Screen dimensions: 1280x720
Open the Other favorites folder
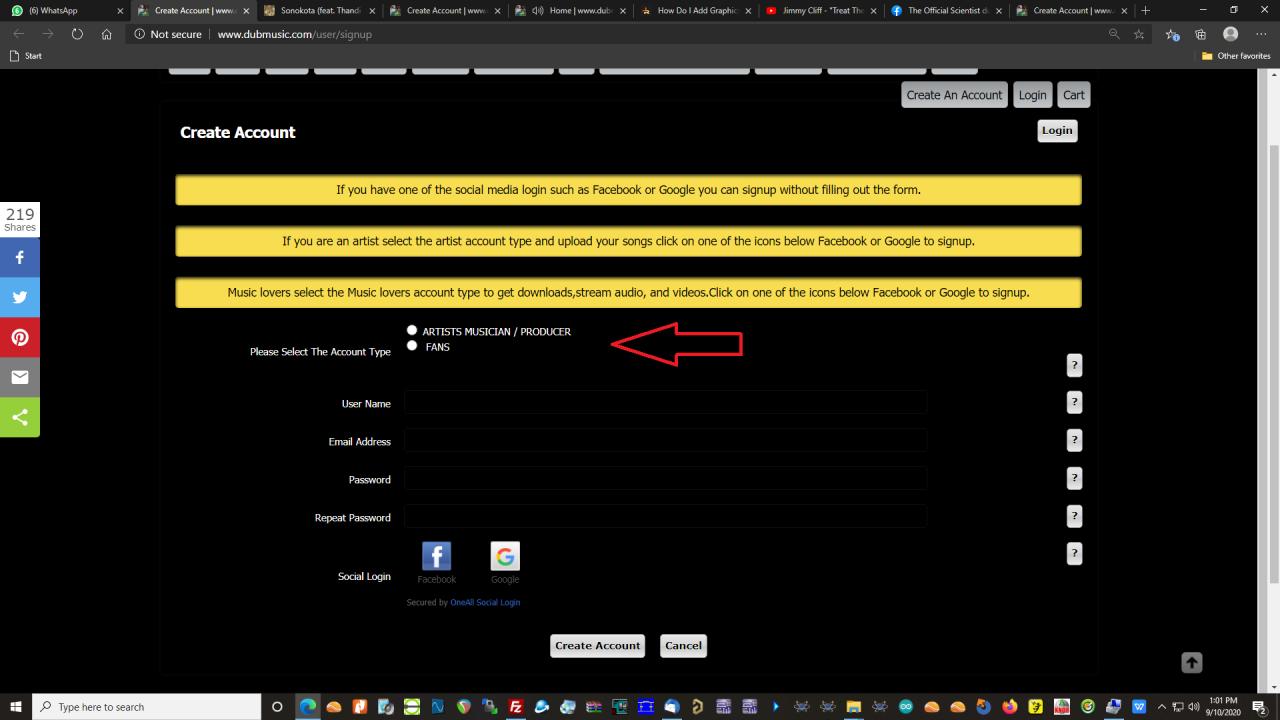(x=1236, y=56)
